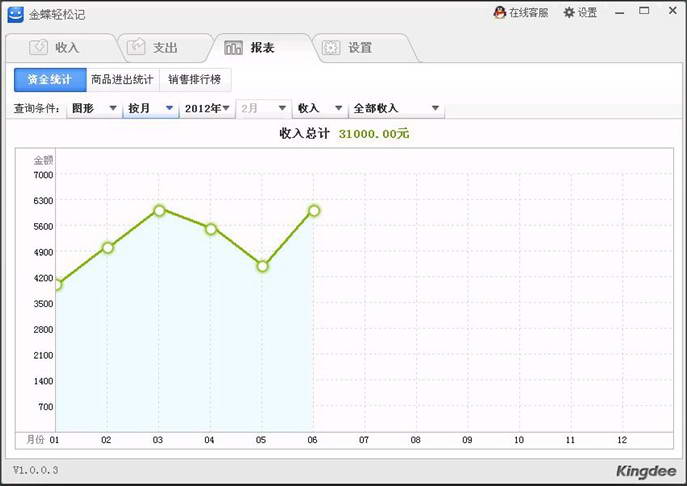The image size is (687, 486).
Task: Click the month 02 data point
Action: [x=108, y=248]
